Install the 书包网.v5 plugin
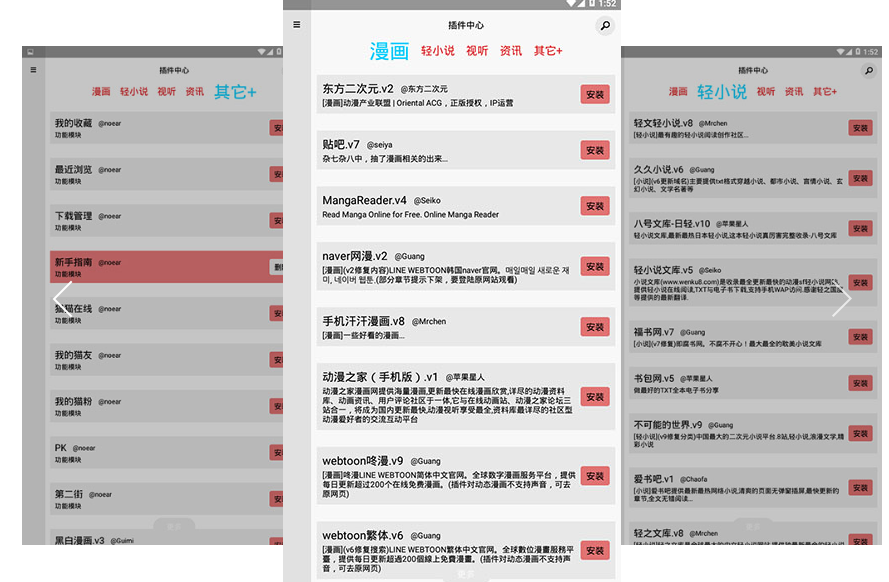 coord(860,384)
